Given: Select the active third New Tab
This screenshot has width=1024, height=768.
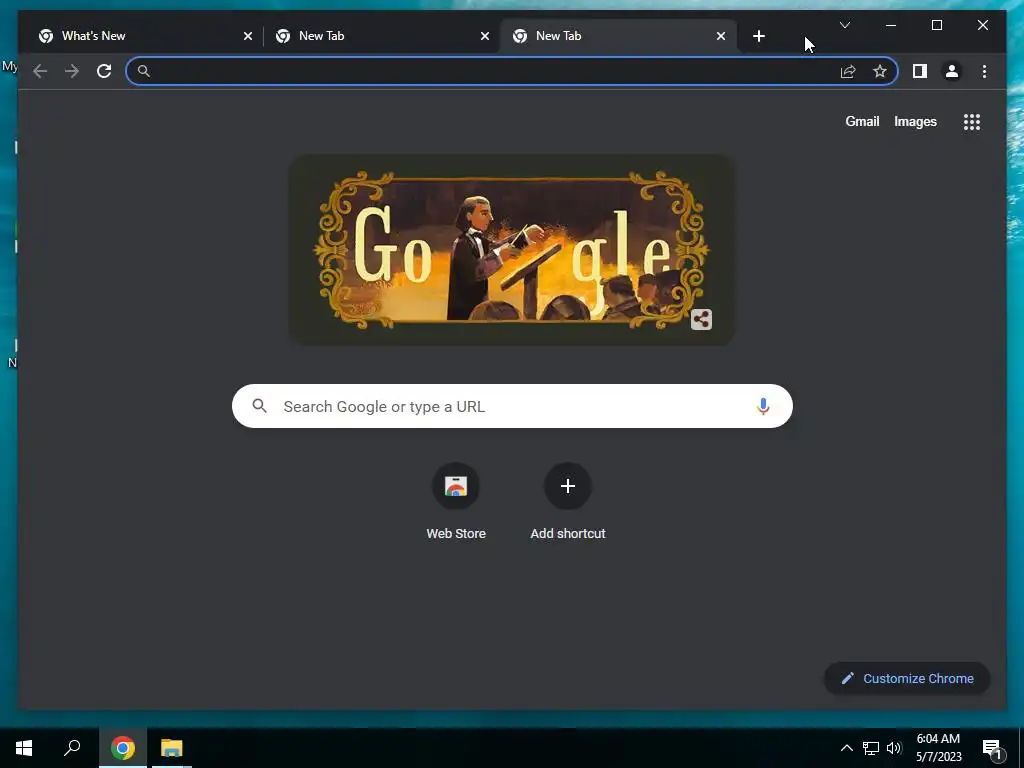Looking at the screenshot, I should [618, 36].
